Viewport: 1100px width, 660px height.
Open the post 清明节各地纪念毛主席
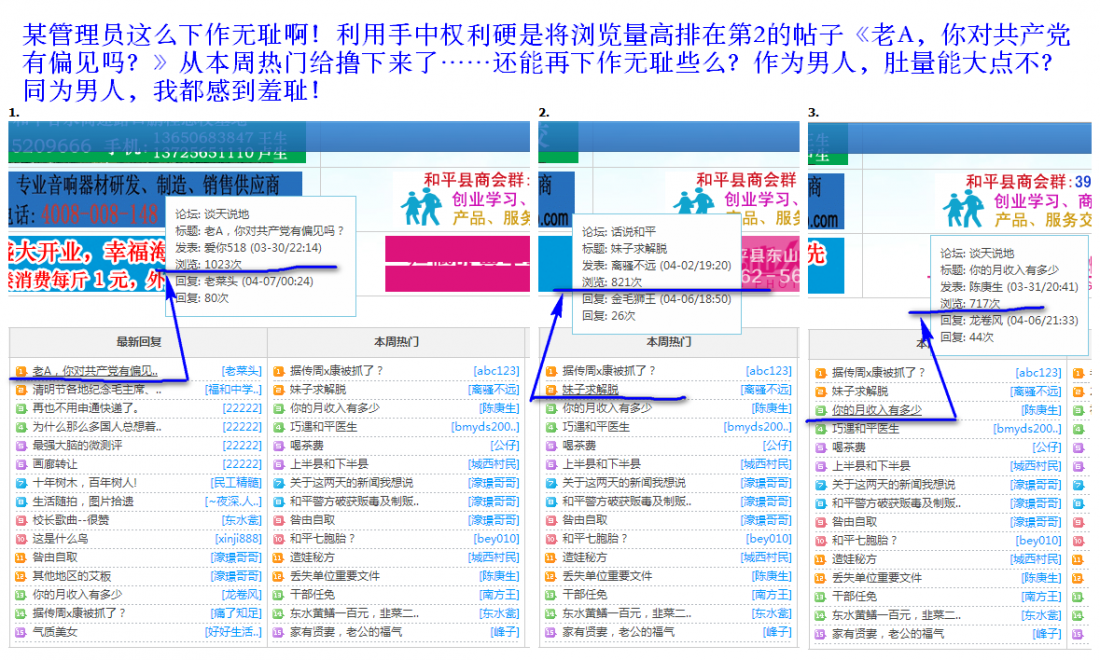point(91,390)
